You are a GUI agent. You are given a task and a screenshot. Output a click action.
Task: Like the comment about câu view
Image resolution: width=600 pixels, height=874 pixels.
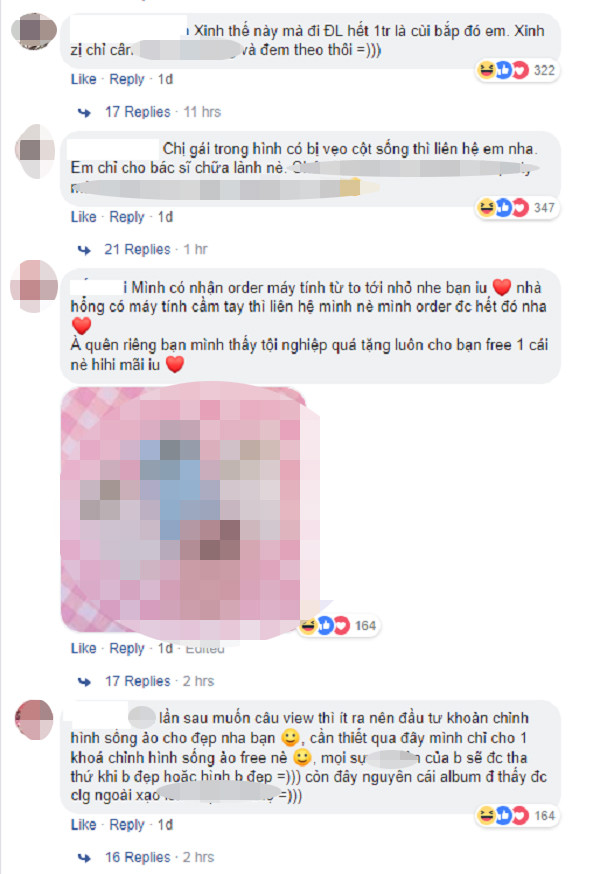coord(84,824)
